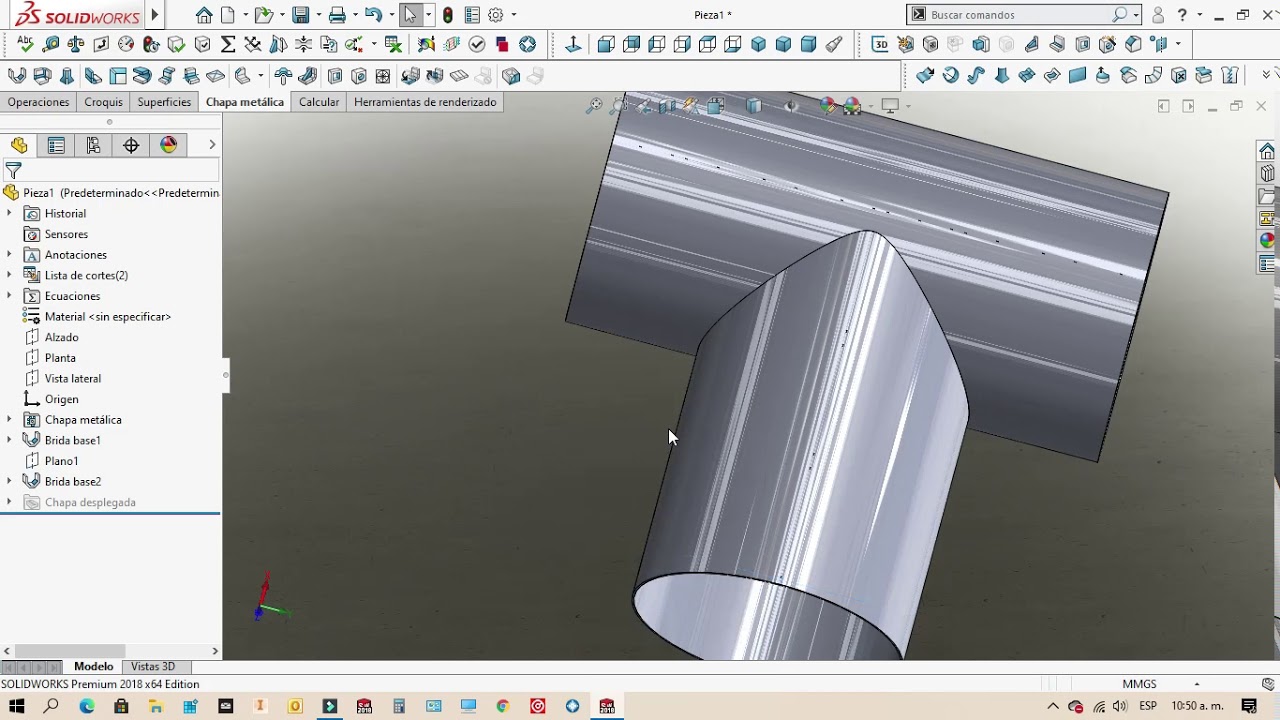Click the Save icon
Viewport: 1280px width, 720px height.
300,15
